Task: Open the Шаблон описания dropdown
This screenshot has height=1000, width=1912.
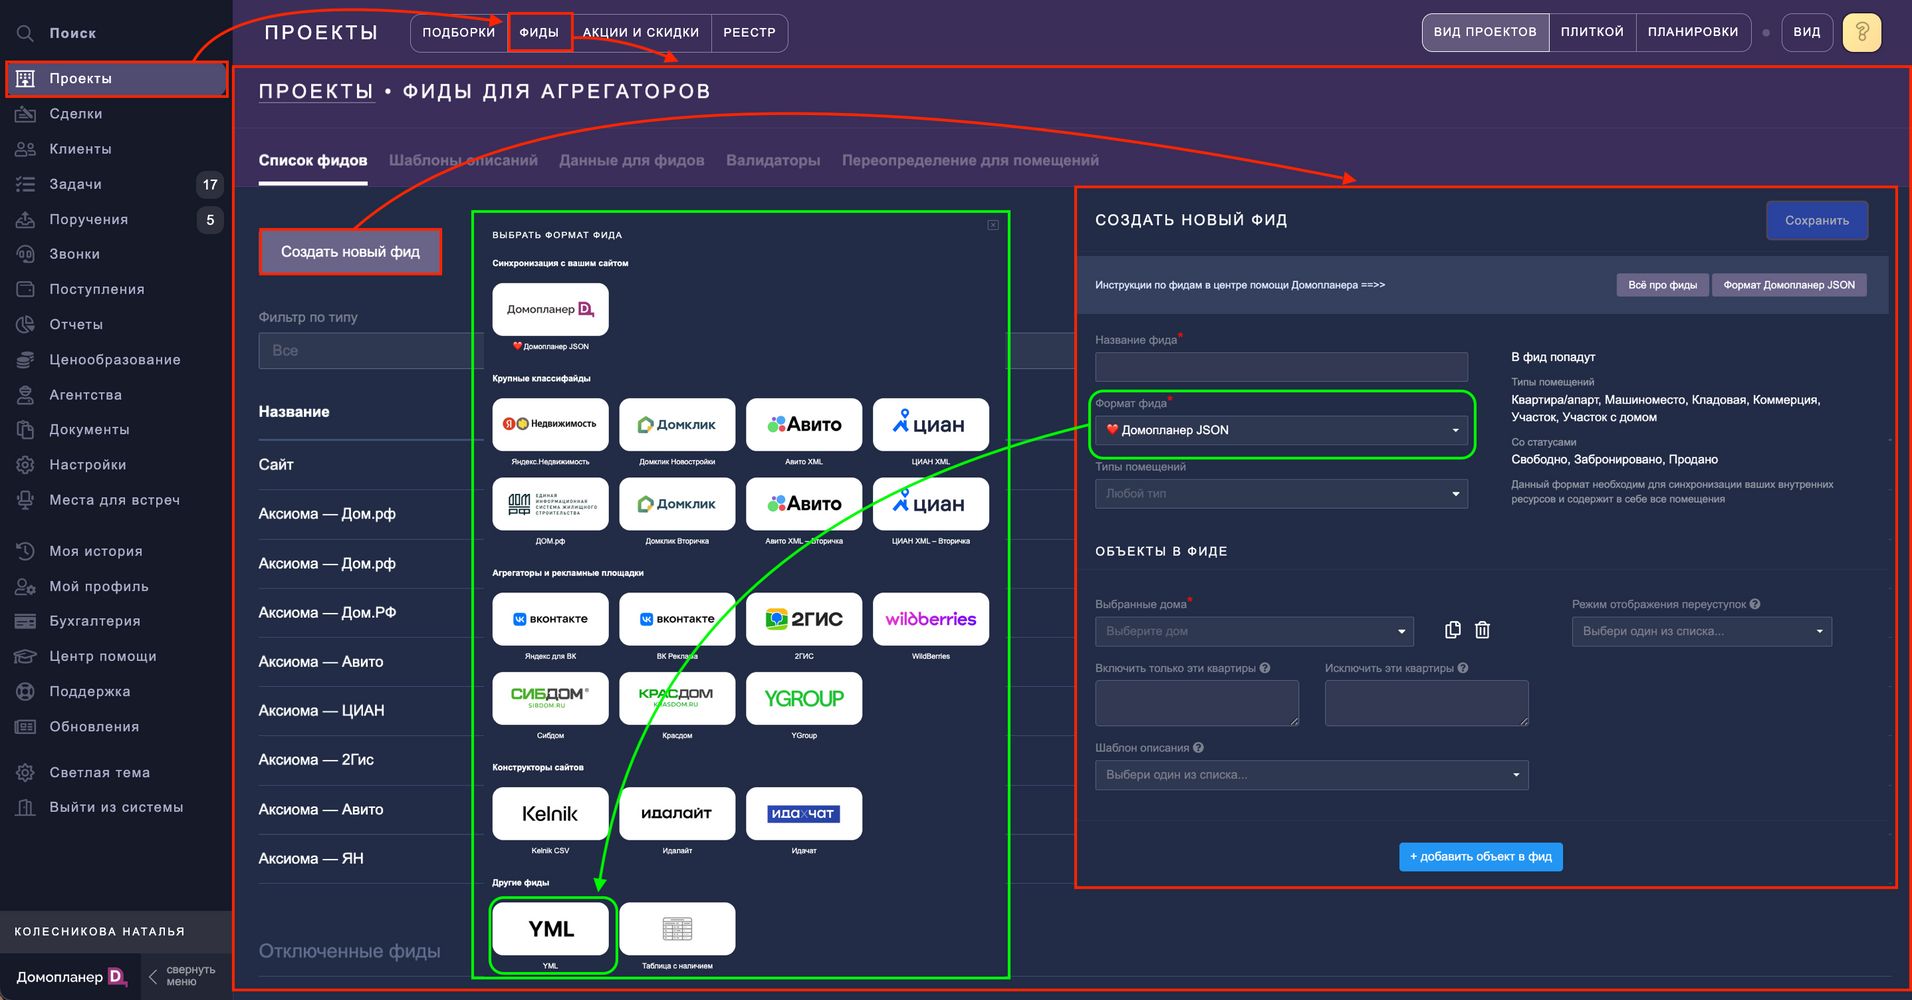Action: (1311, 775)
